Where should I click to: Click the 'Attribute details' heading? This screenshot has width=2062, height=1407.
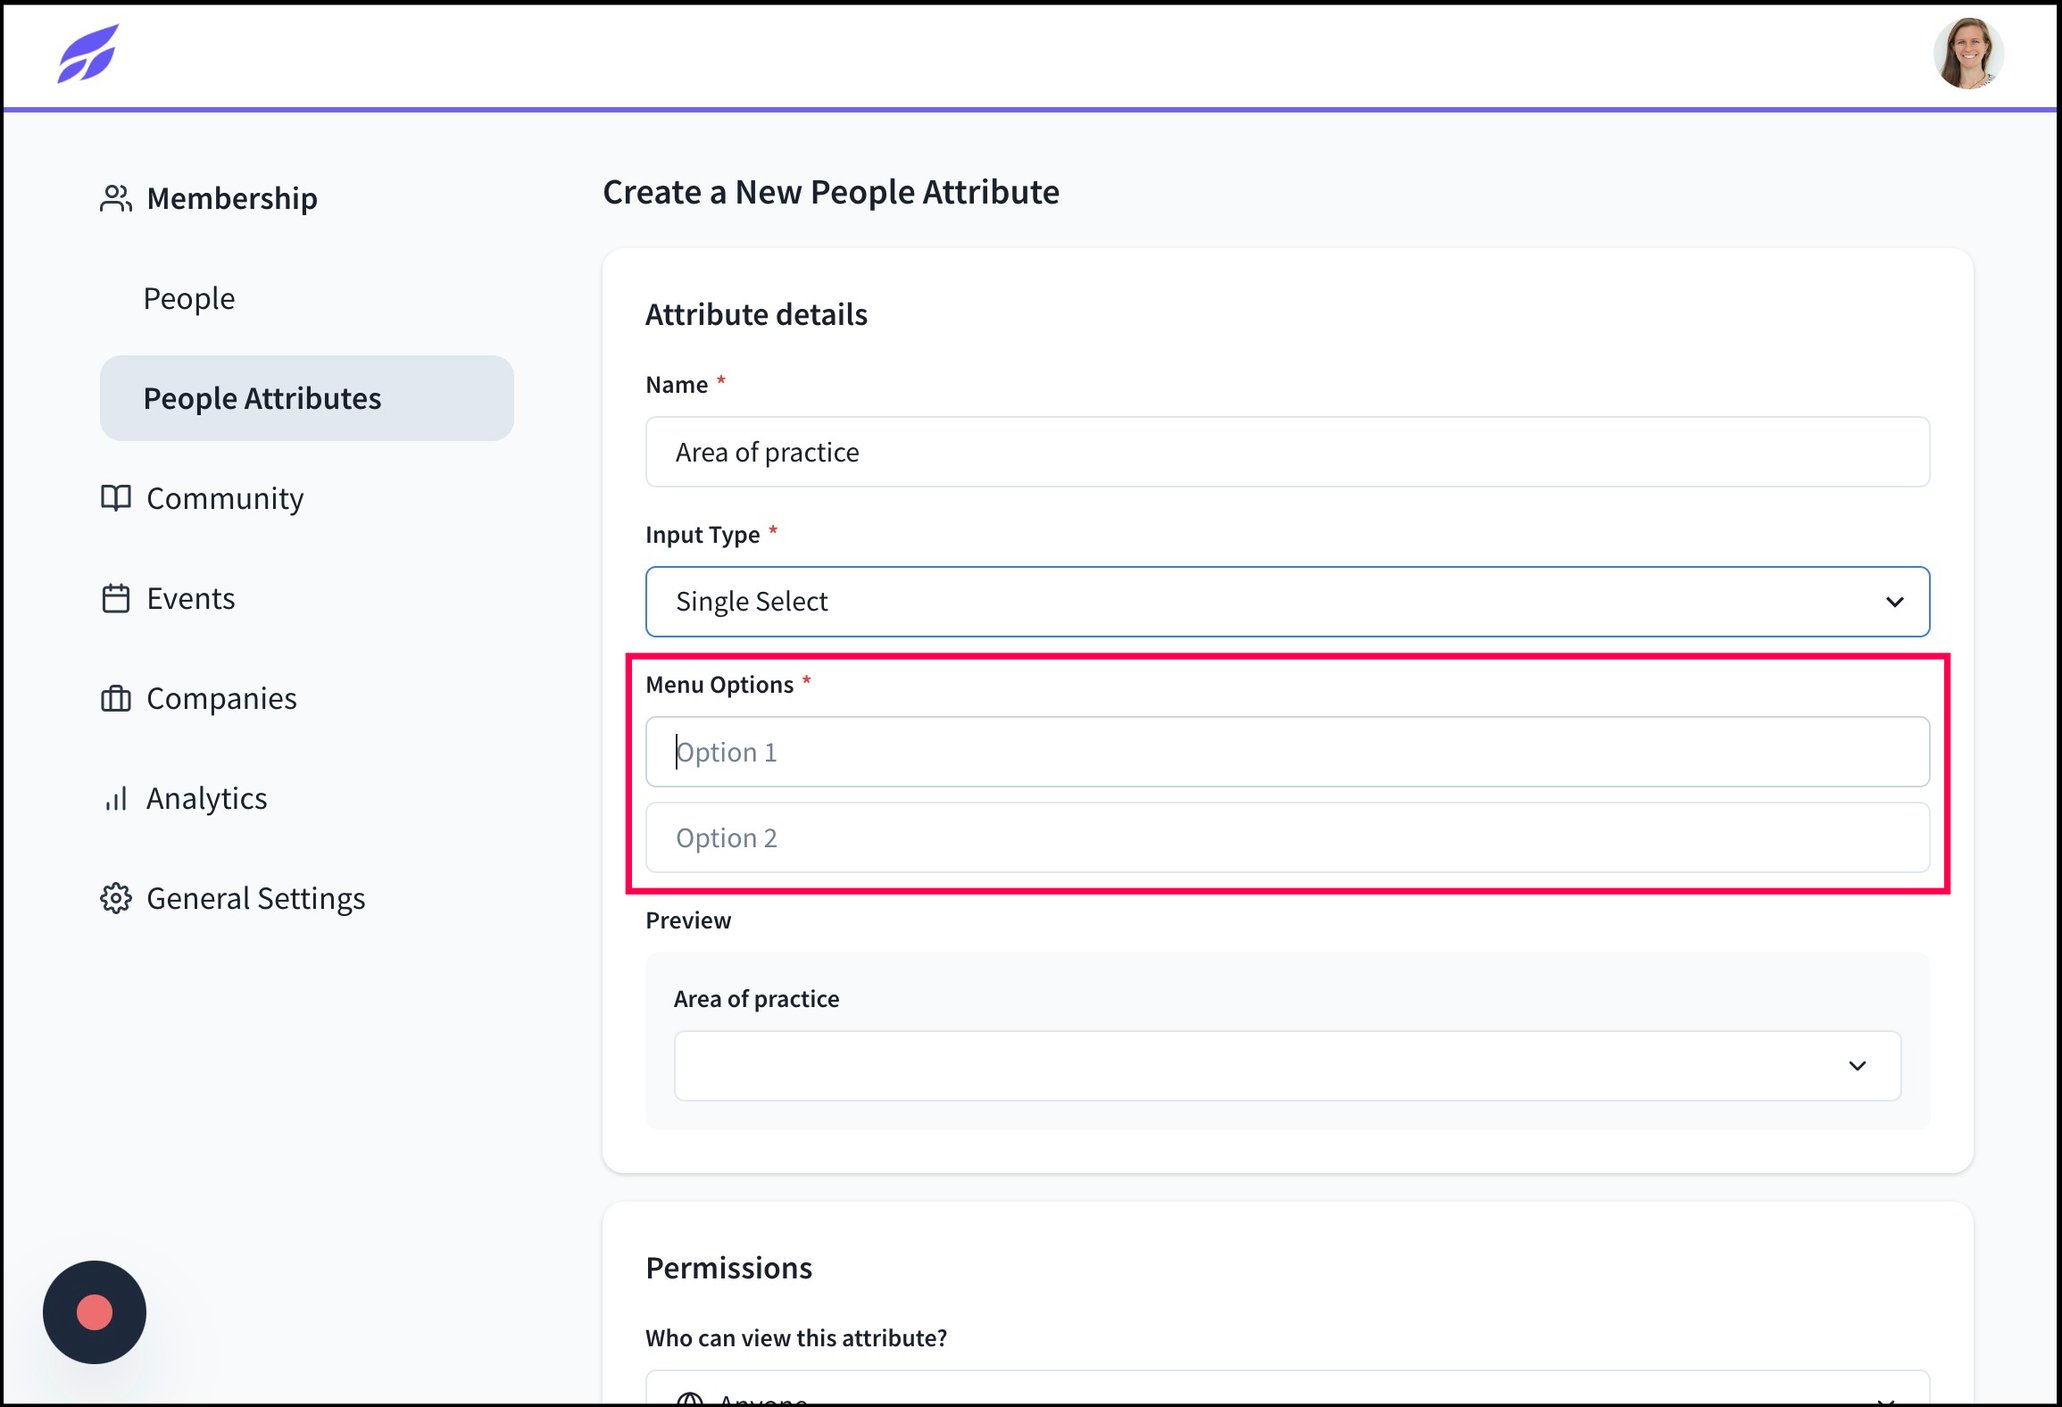coord(756,314)
